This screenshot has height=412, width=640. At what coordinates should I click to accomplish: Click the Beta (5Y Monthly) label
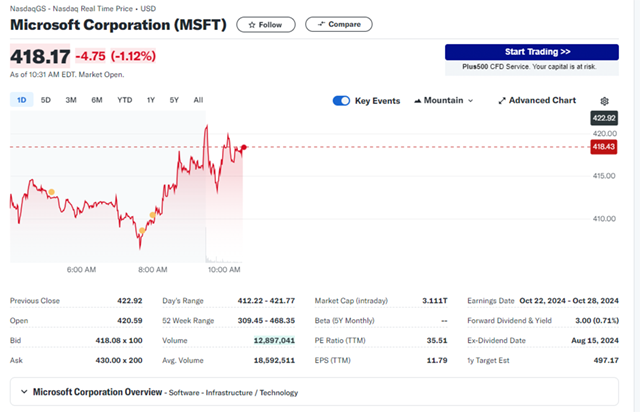[x=344, y=321]
